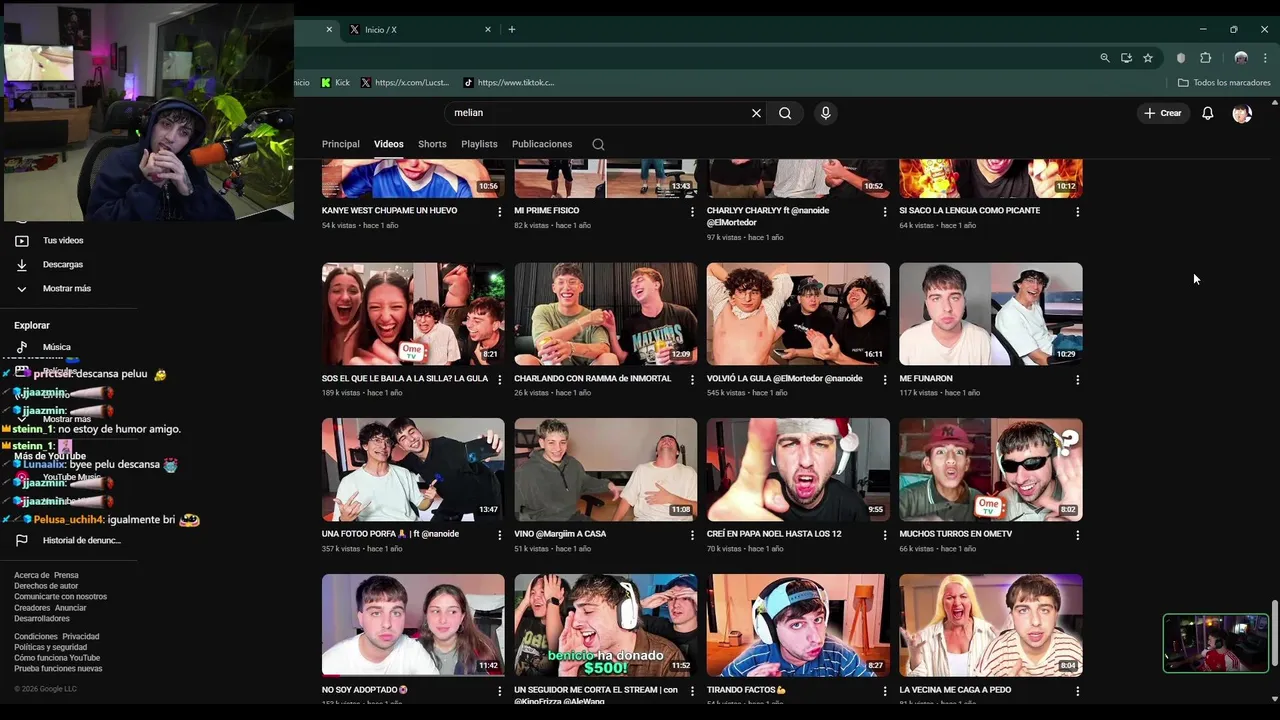
Task: Open the 'ME FUNARON' video thumbnail
Action: tap(991, 314)
